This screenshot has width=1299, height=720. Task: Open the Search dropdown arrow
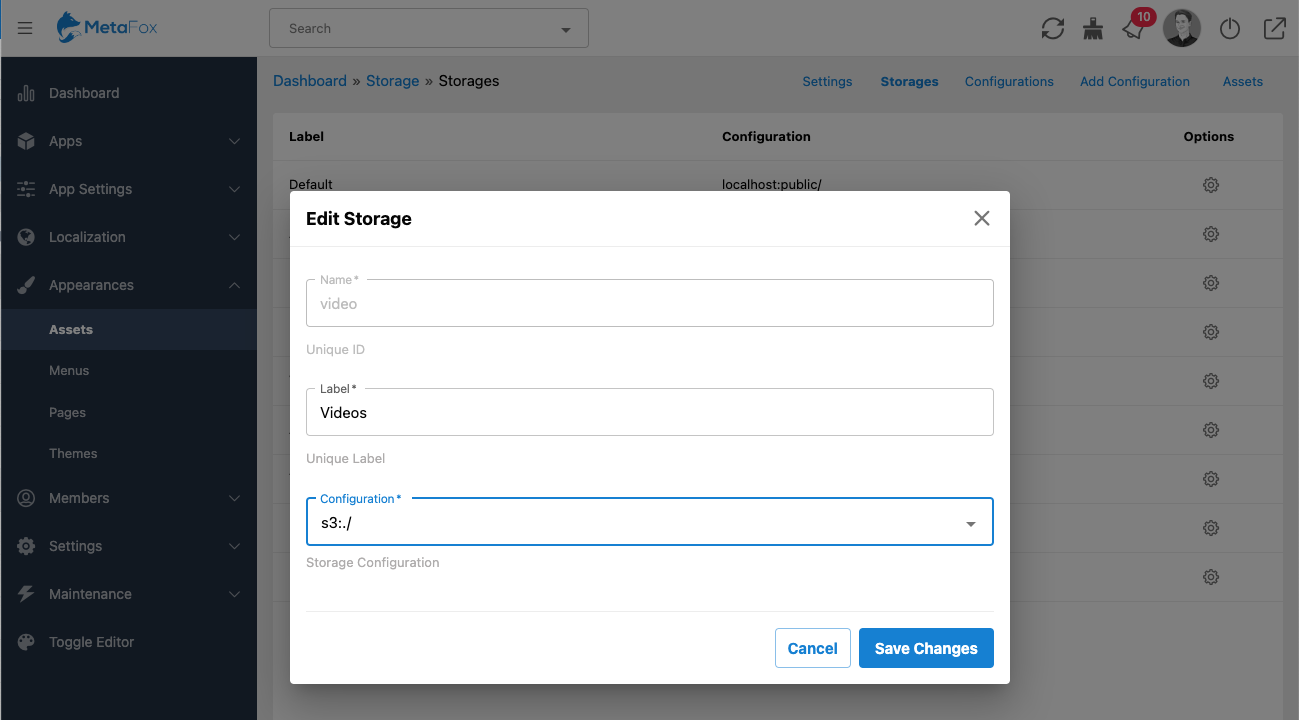[x=566, y=29]
